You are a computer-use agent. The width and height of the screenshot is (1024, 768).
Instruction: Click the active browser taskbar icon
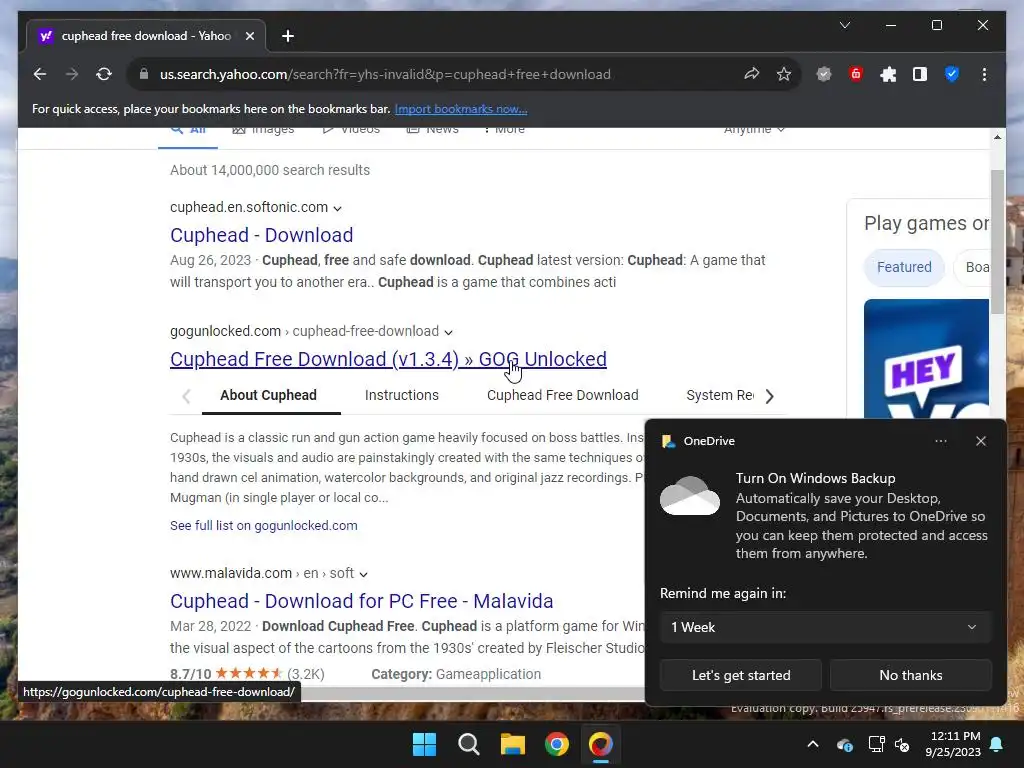click(x=601, y=744)
